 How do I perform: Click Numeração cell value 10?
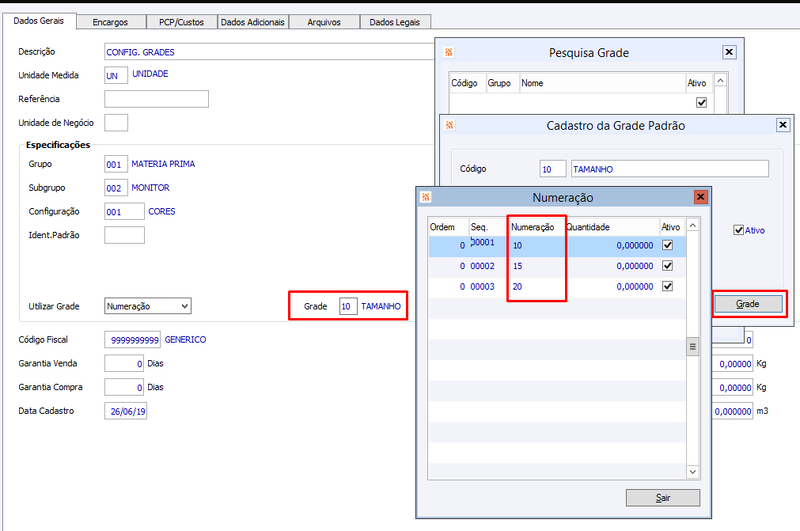click(x=517, y=245)
